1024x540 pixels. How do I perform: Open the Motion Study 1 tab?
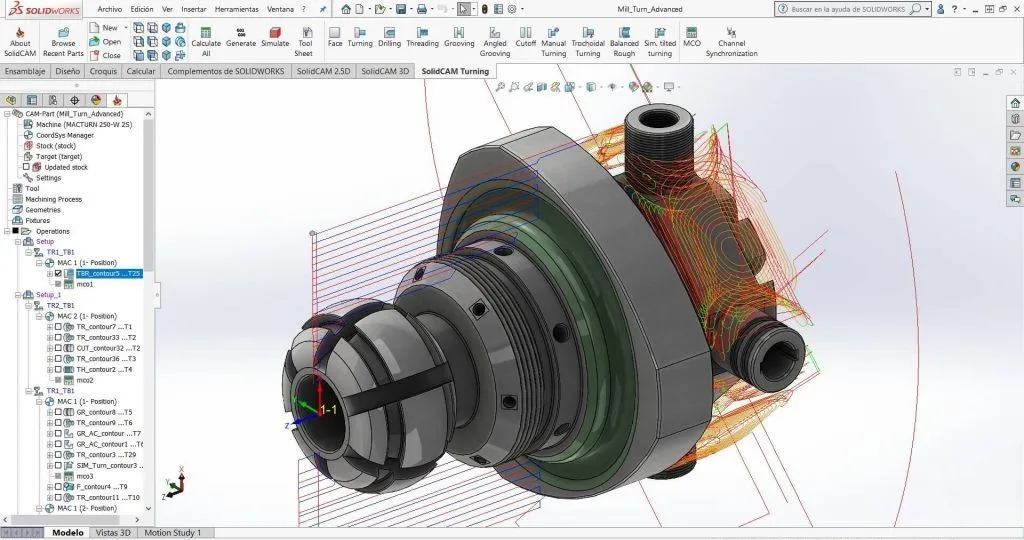pyautogui.click(x=172, y=533)
